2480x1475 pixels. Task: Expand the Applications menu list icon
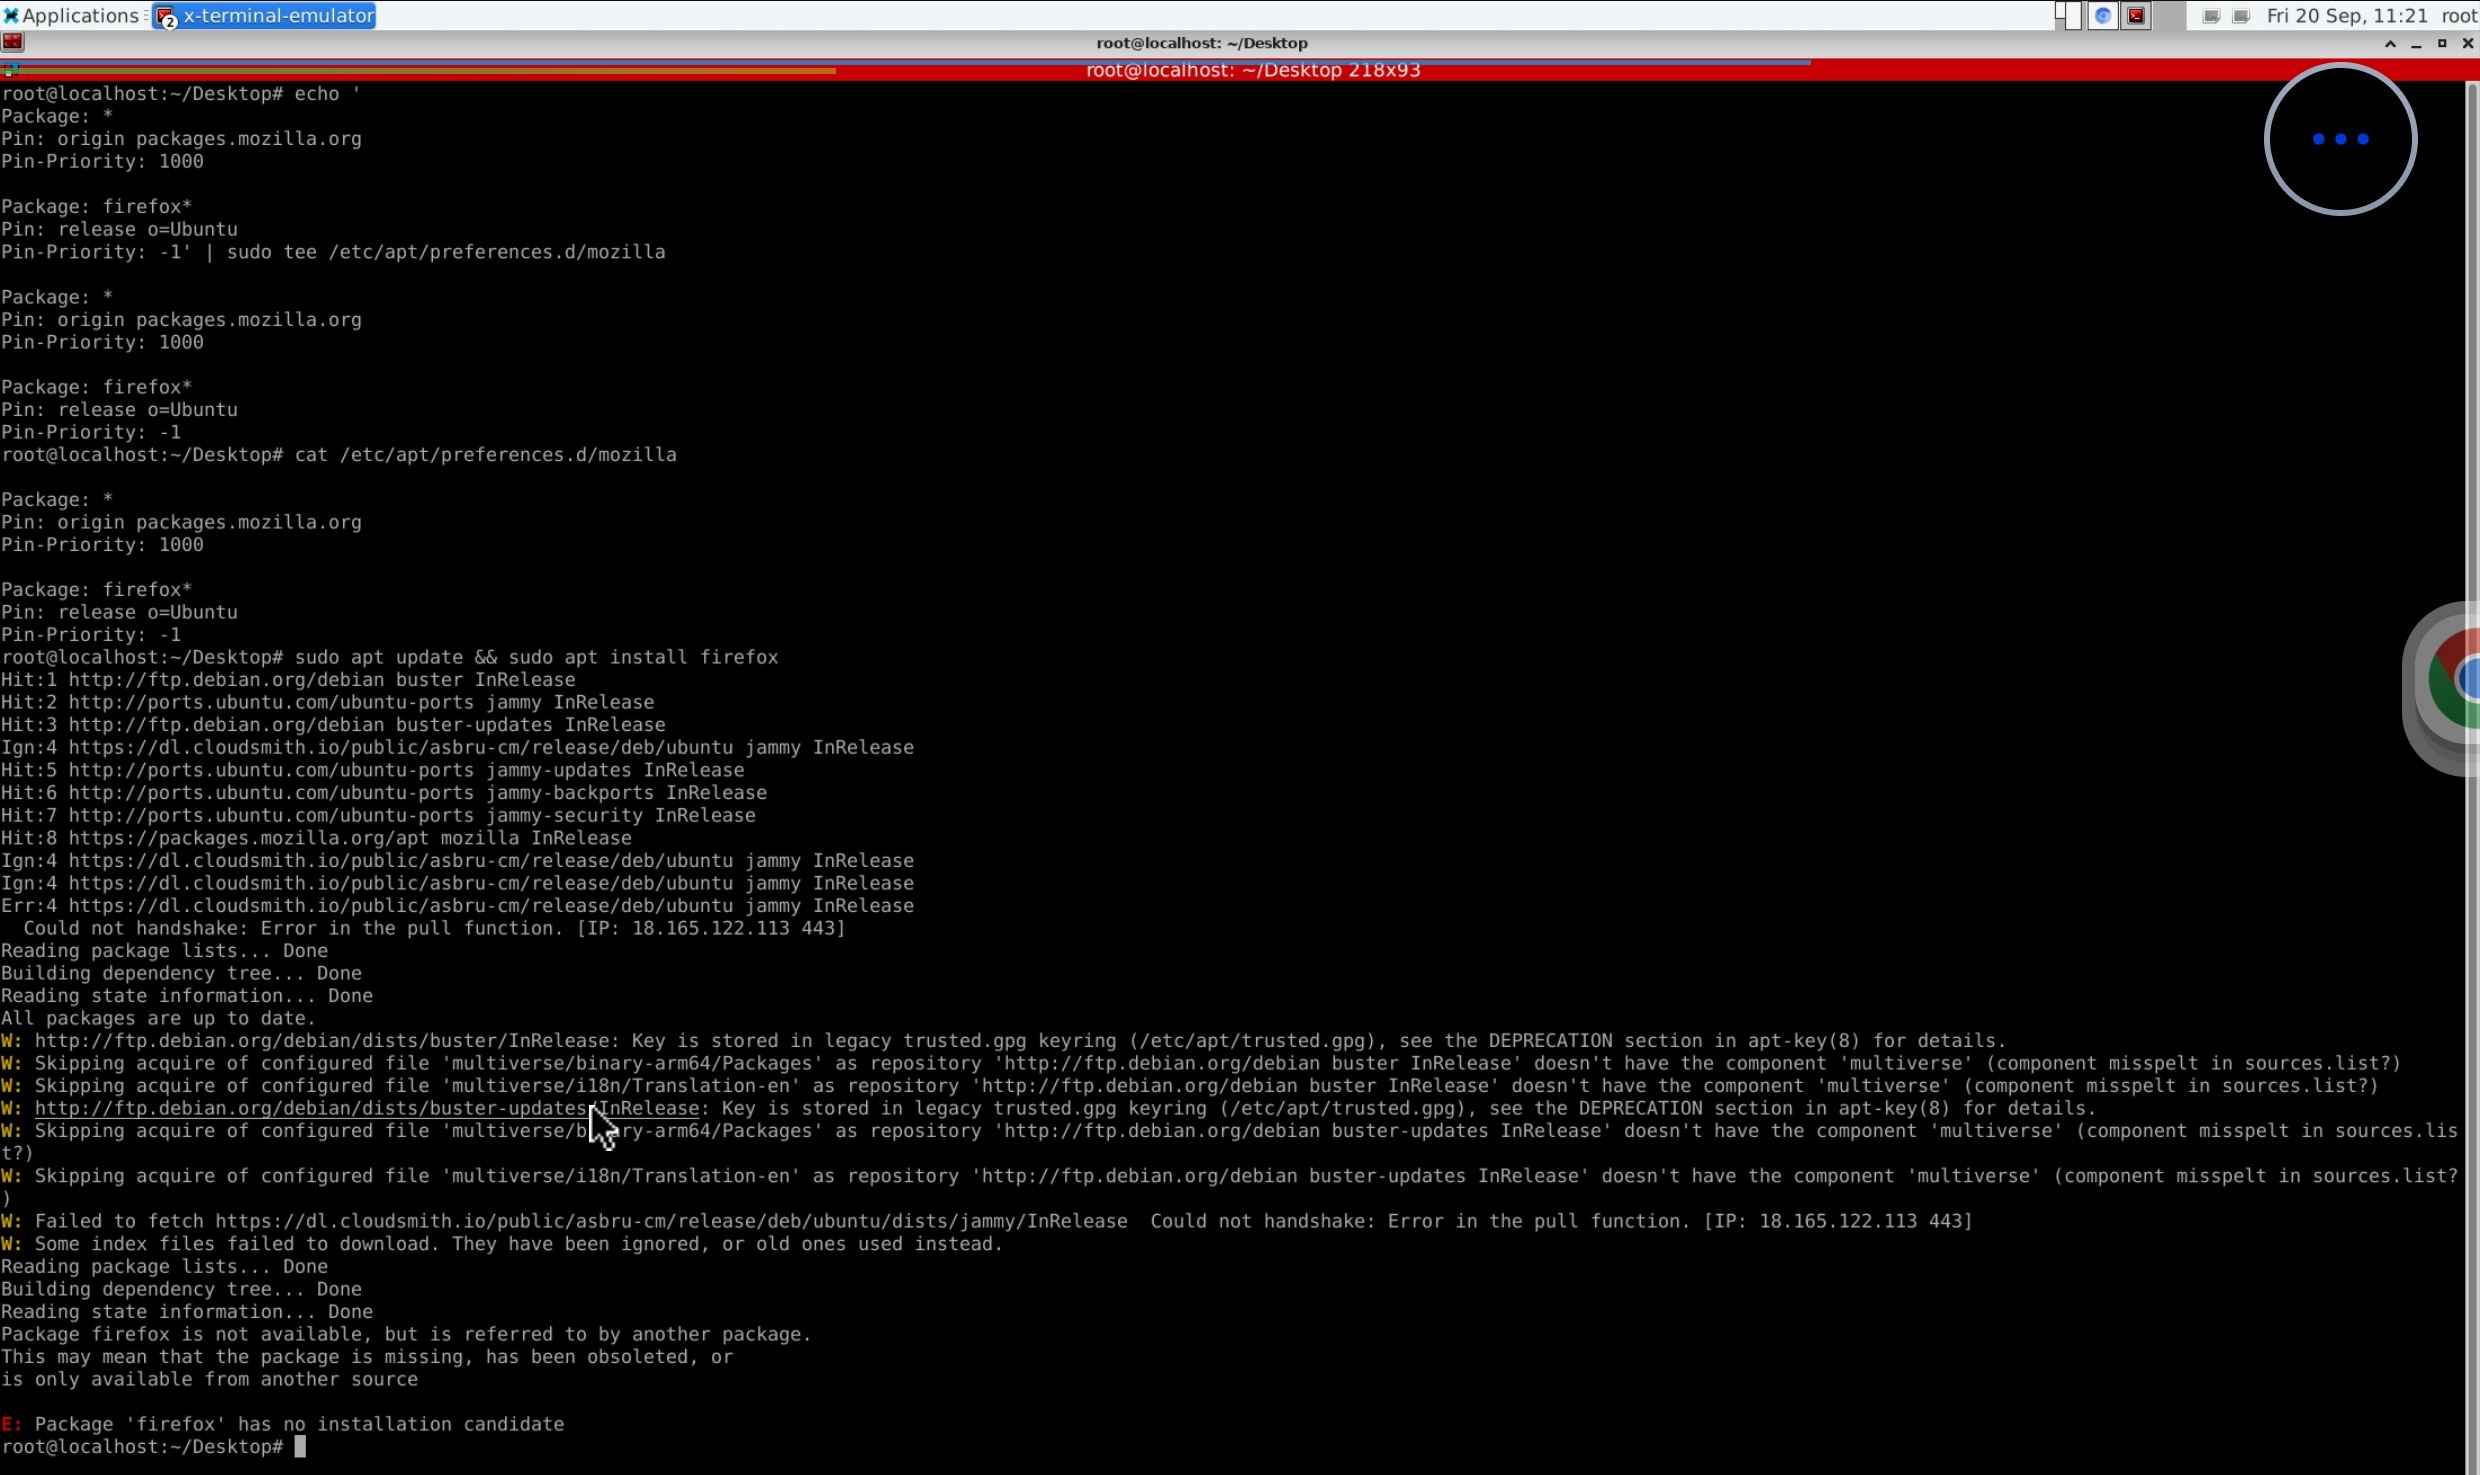tap(146, 16)
